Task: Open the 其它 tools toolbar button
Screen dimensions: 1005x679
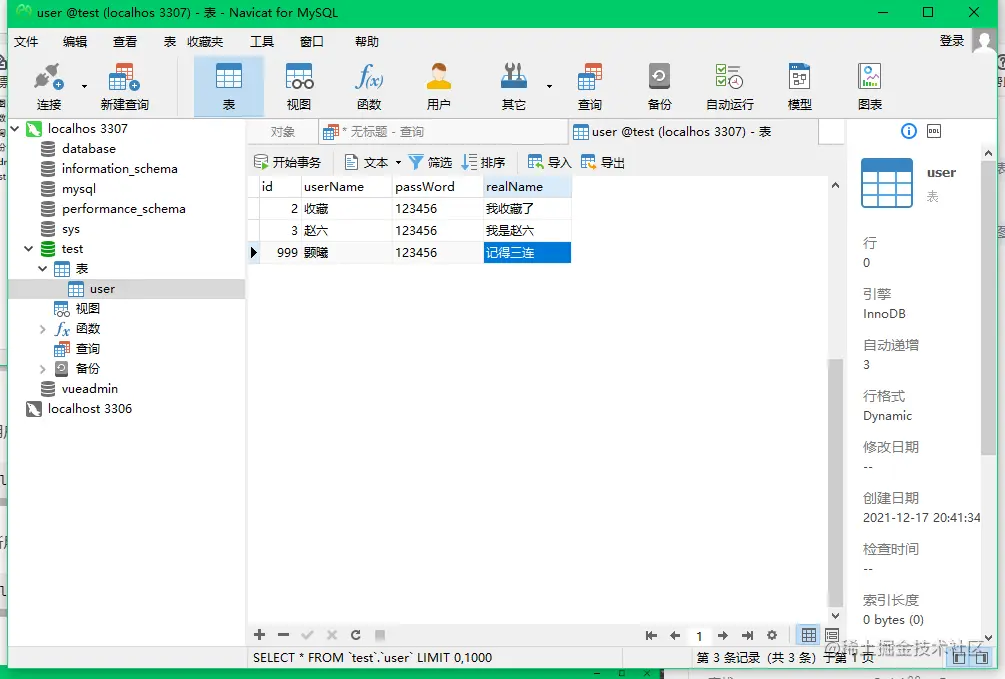Action: coord(513,87)
